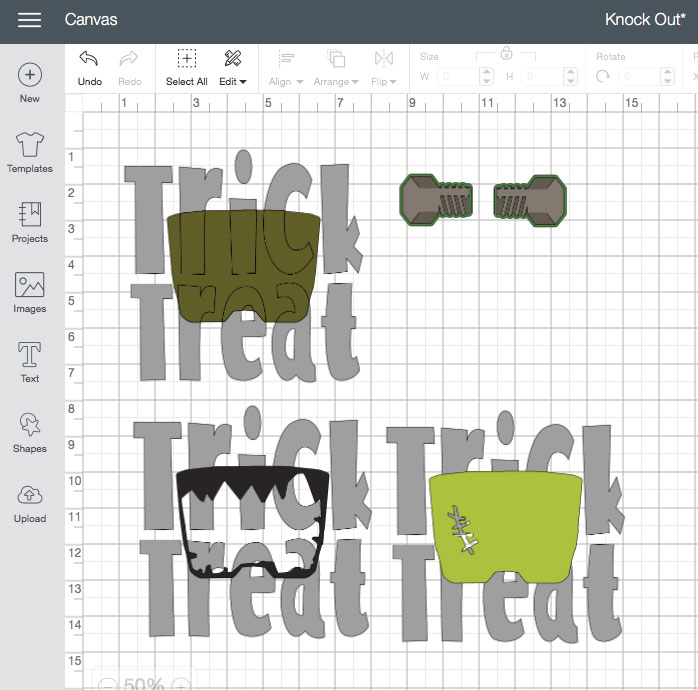
Task: Click the Rotate circular arrow icon
Action: coord(603,77)
